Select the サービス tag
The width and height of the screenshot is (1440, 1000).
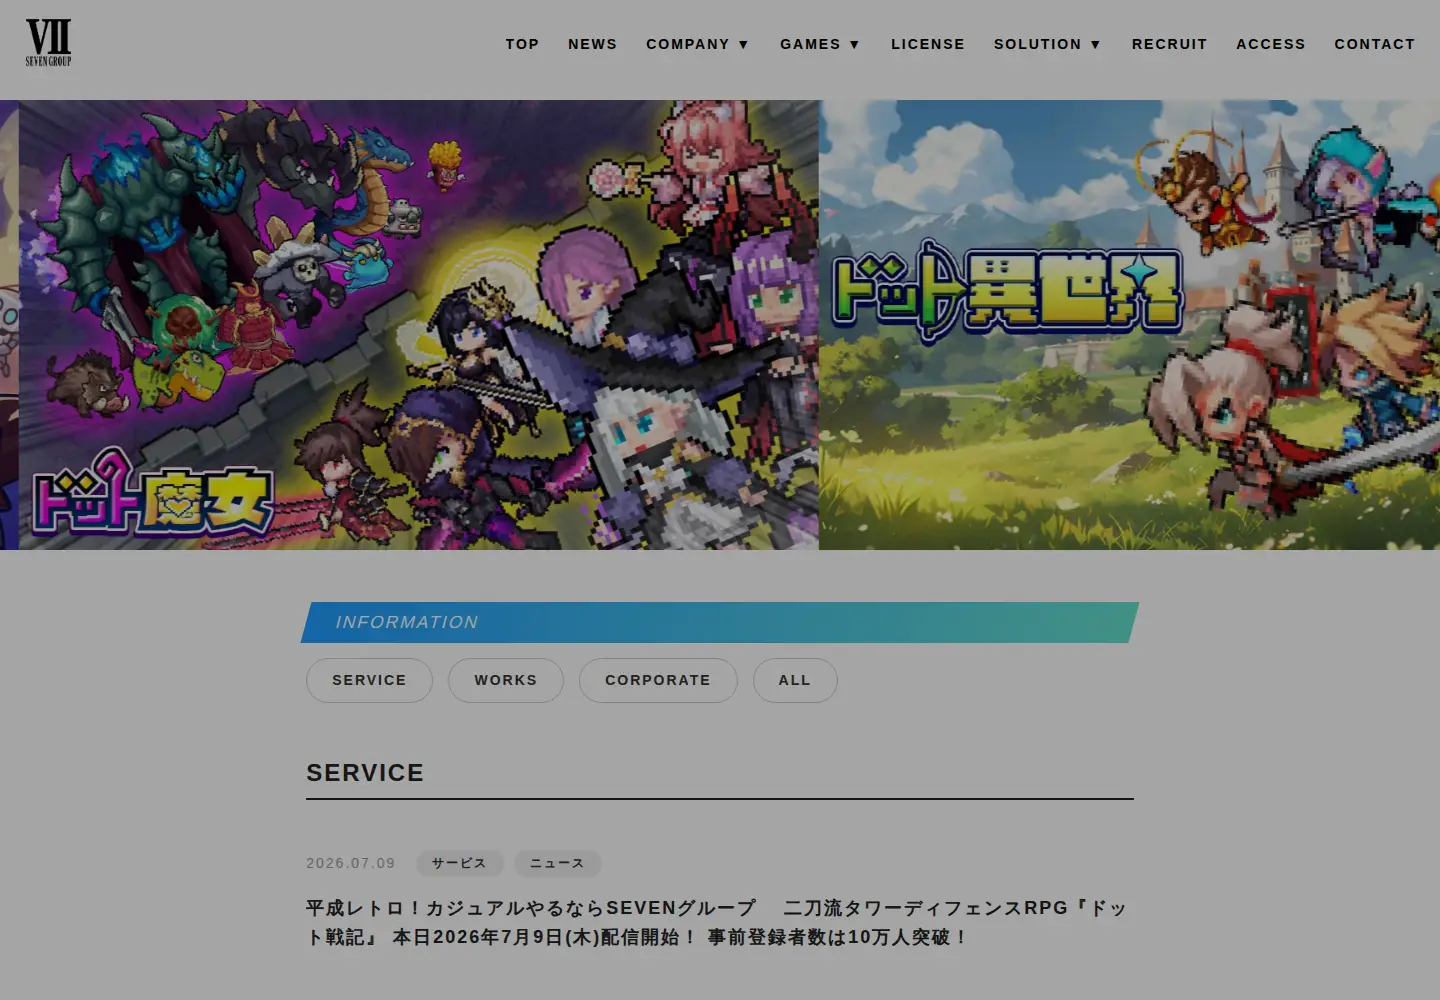coord(459,863)
